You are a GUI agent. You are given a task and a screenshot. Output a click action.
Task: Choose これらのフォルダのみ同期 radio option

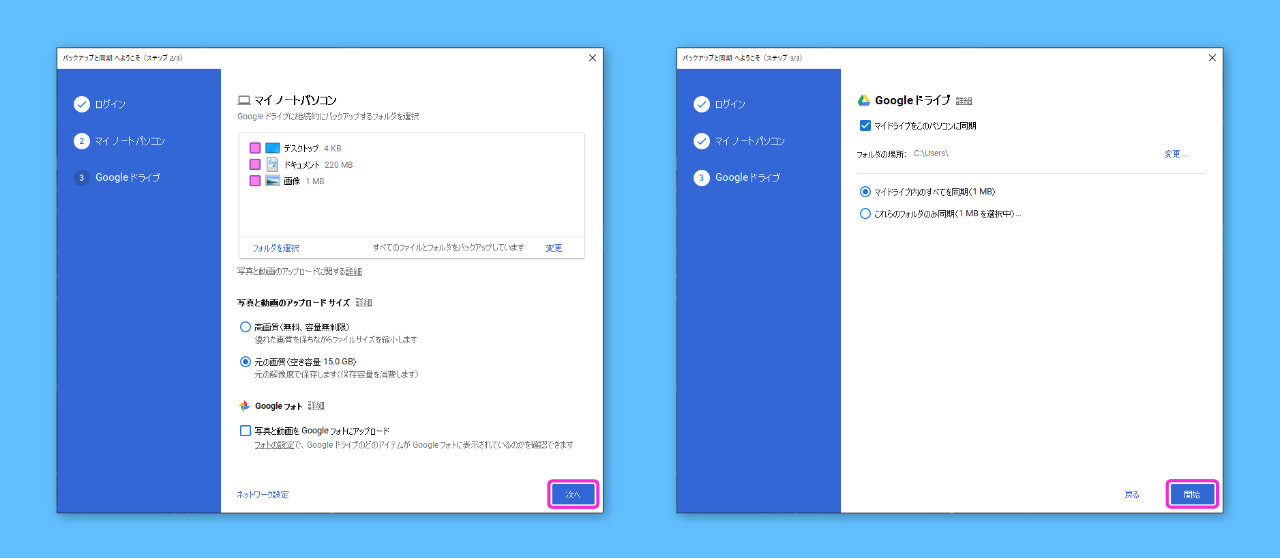pyautogui.click(x=865, y=214)
